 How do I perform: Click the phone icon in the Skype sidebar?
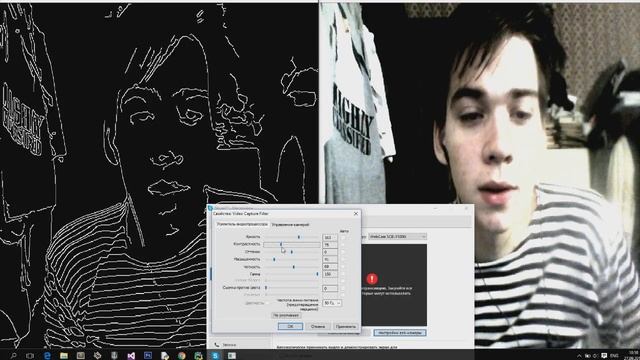coord(217,345)
